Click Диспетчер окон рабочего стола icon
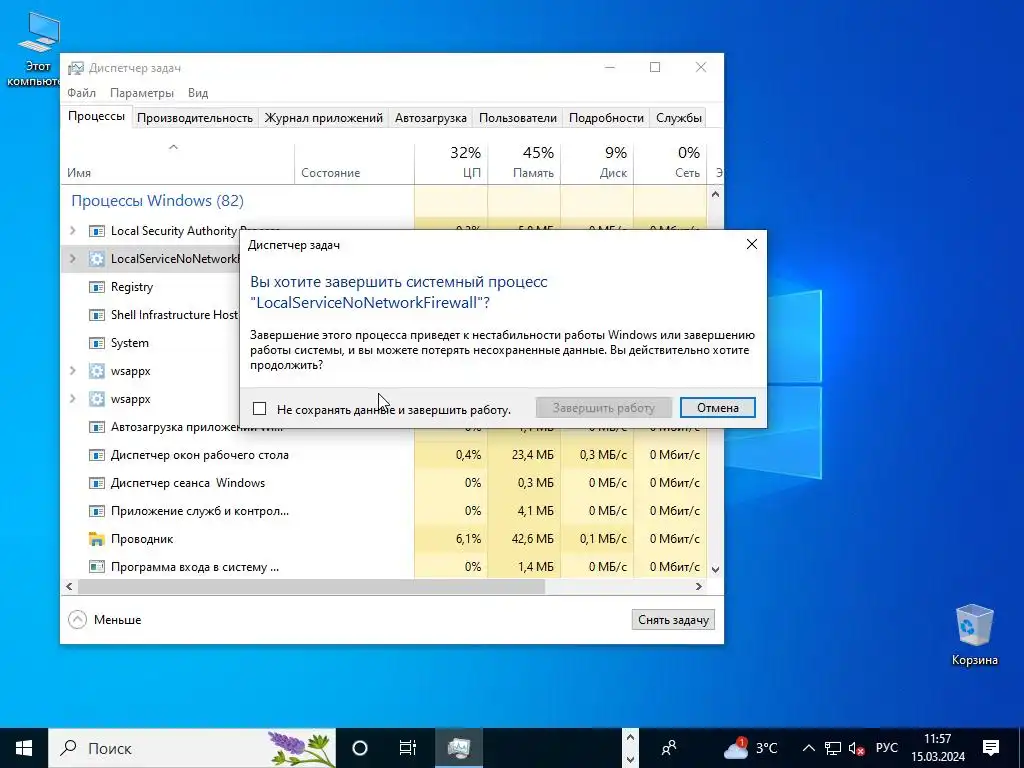The height and width of the screenshot is (768, 1024). coord(97,455)
